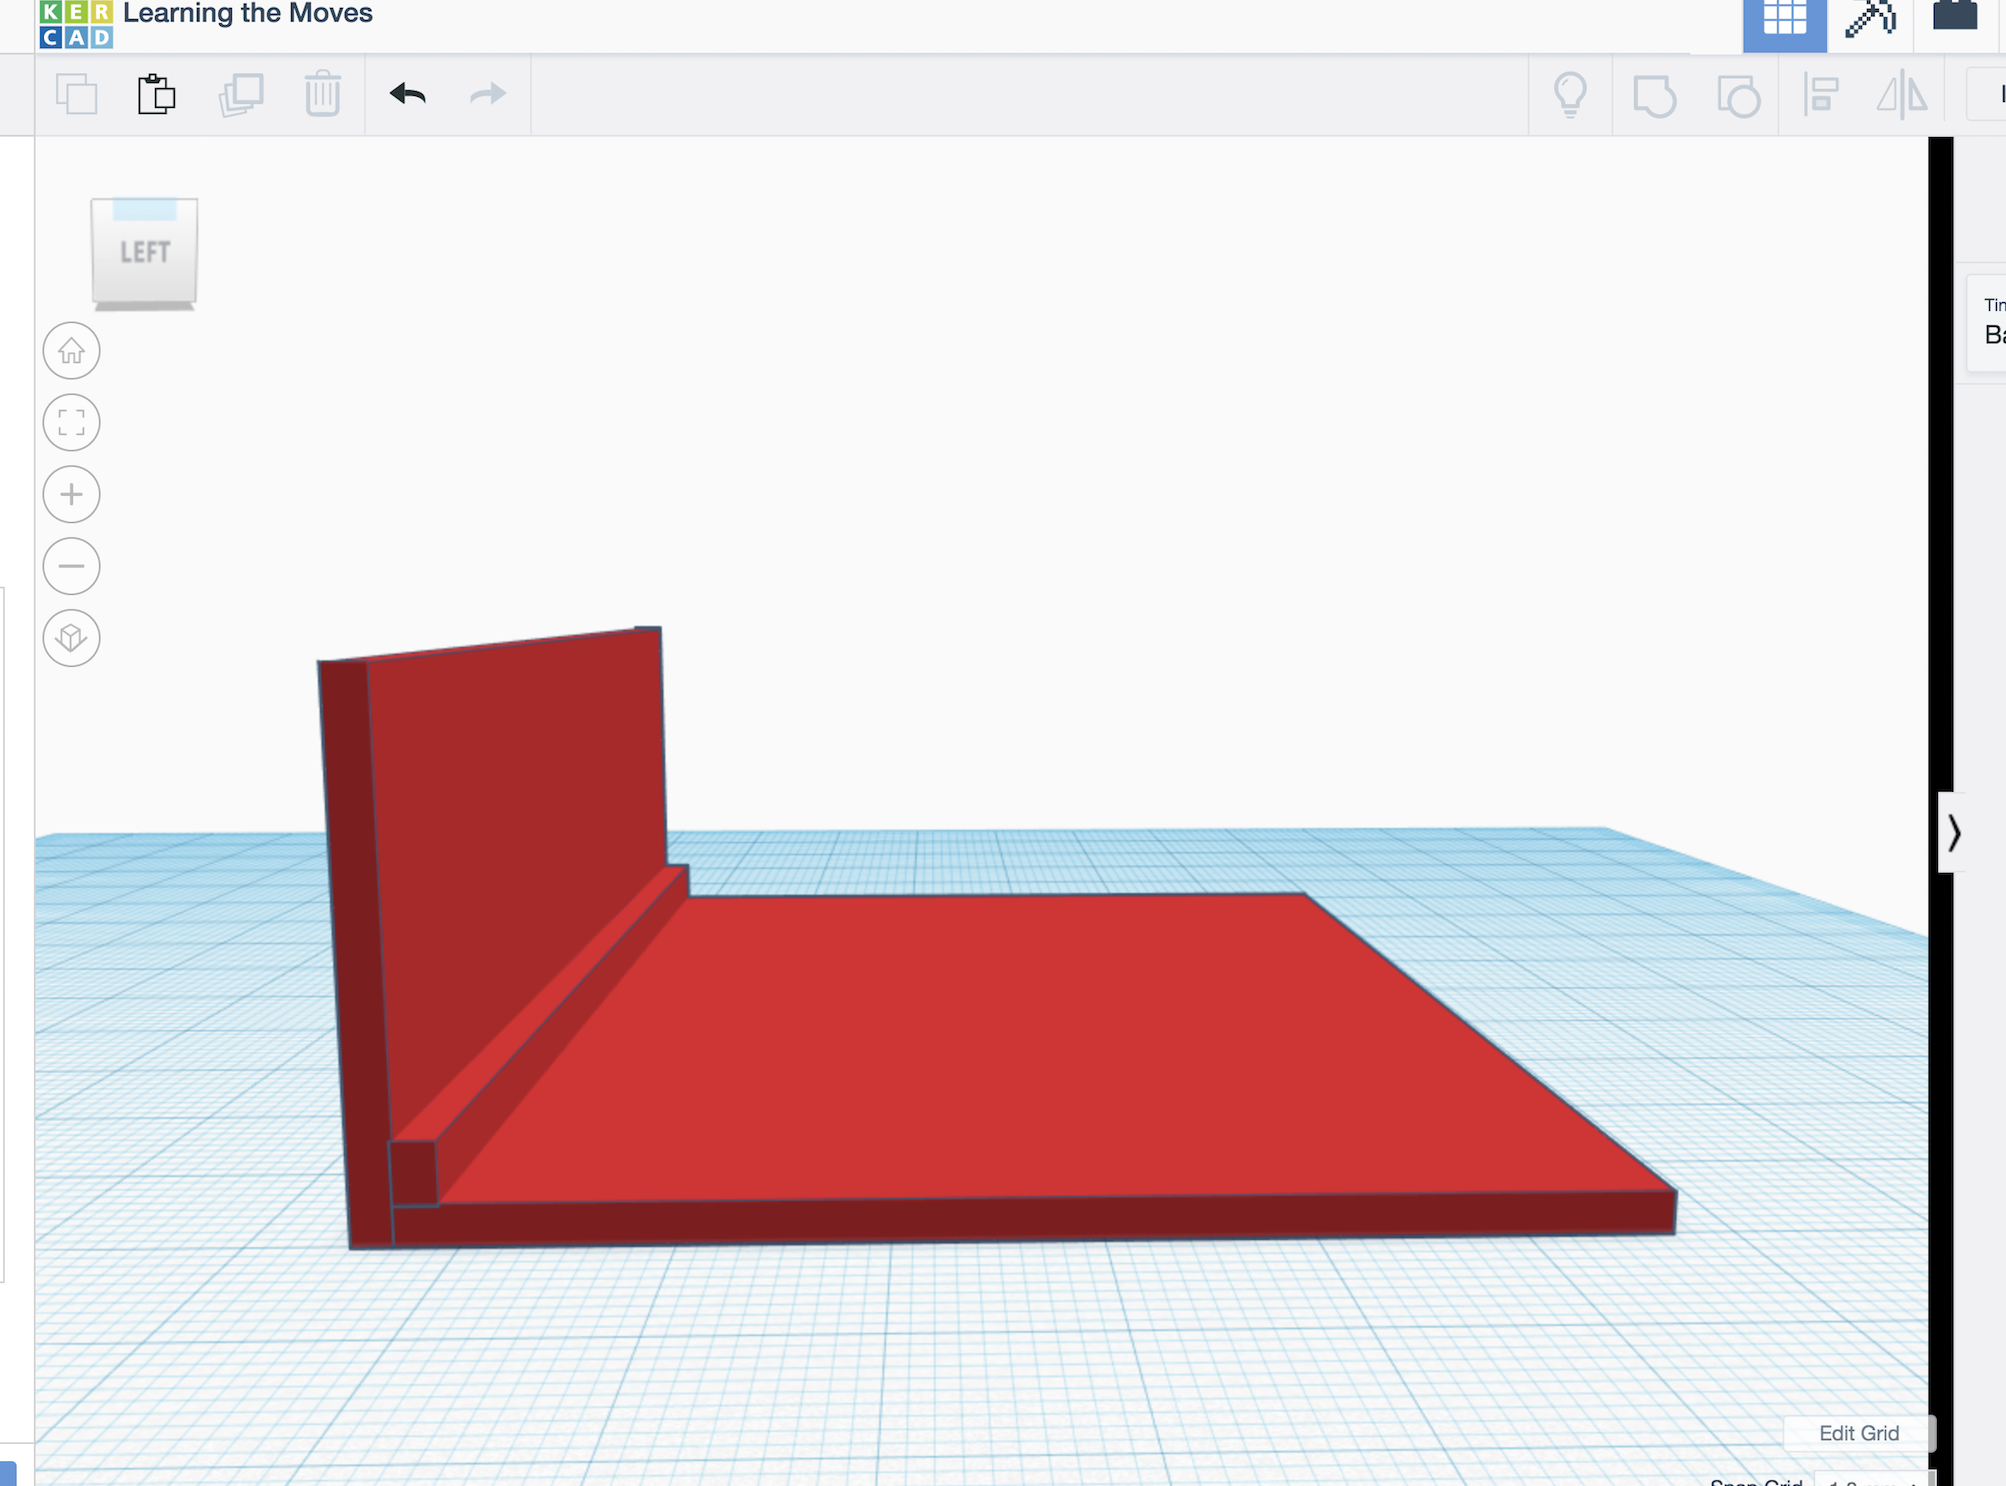Viewport: 2006px width, 1486px height.
Task: Click the Duplicate and repeat icon
Action: 241,95
